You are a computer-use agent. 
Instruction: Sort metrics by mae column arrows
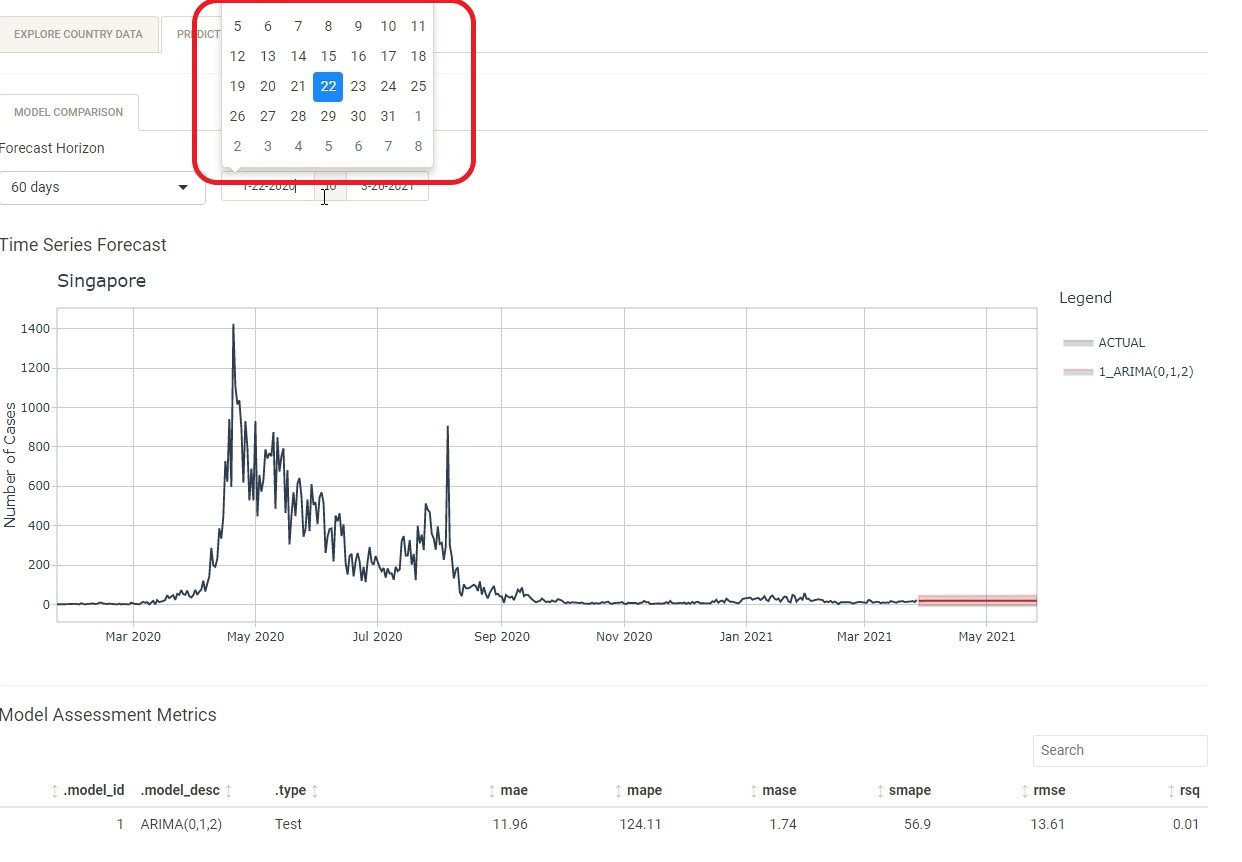(492, 791)
